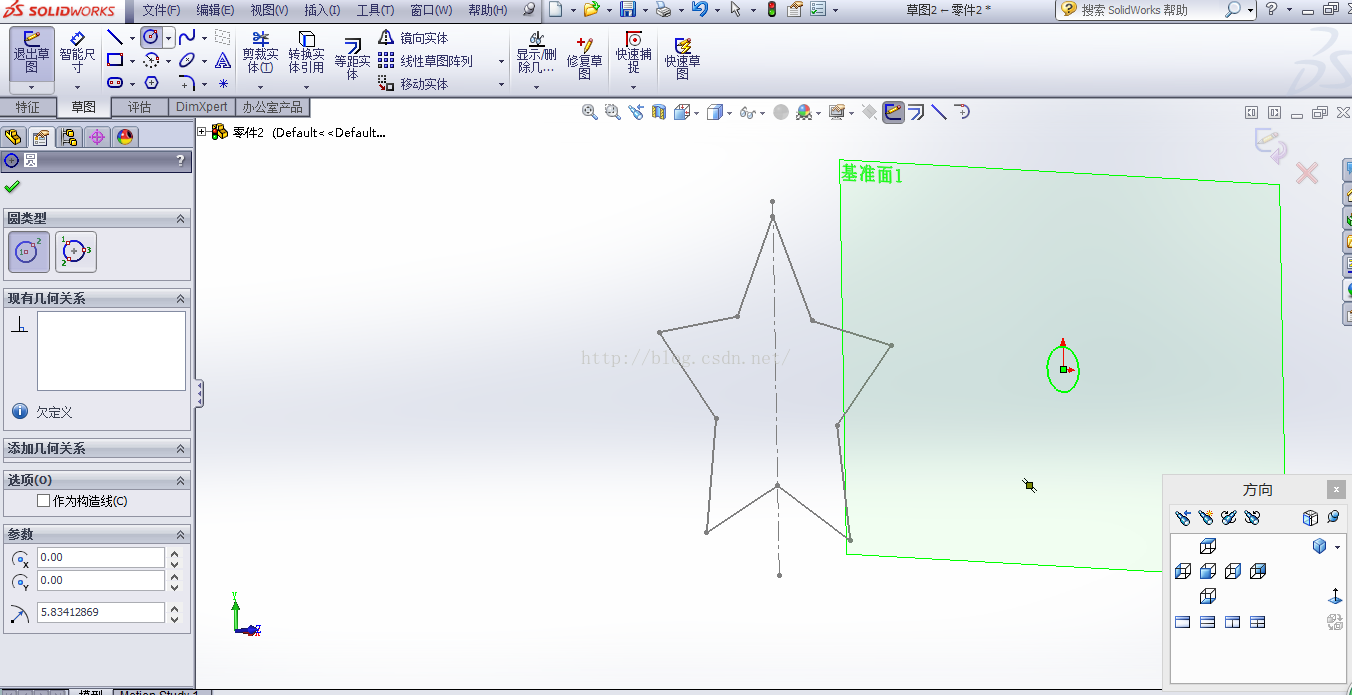Click the Section View icon

[659, 112]
